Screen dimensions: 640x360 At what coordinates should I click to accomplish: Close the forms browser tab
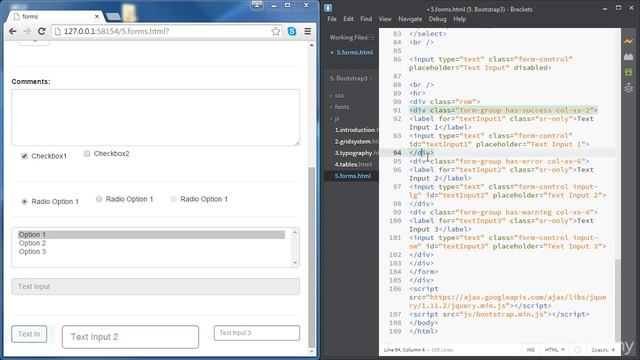[x=97, y=17]
